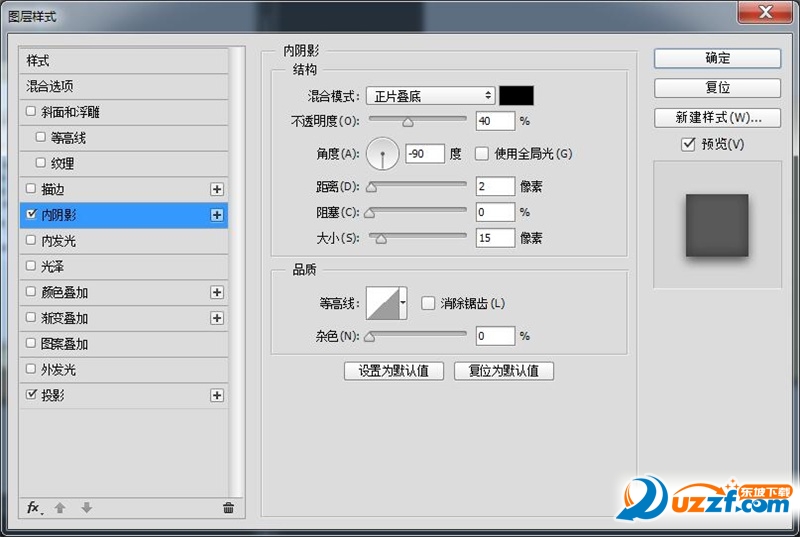The image size is (800, 537).
Task: Enable the 图案叠加 checkbox
Action: pyautogui.click(x=31, y=343)
